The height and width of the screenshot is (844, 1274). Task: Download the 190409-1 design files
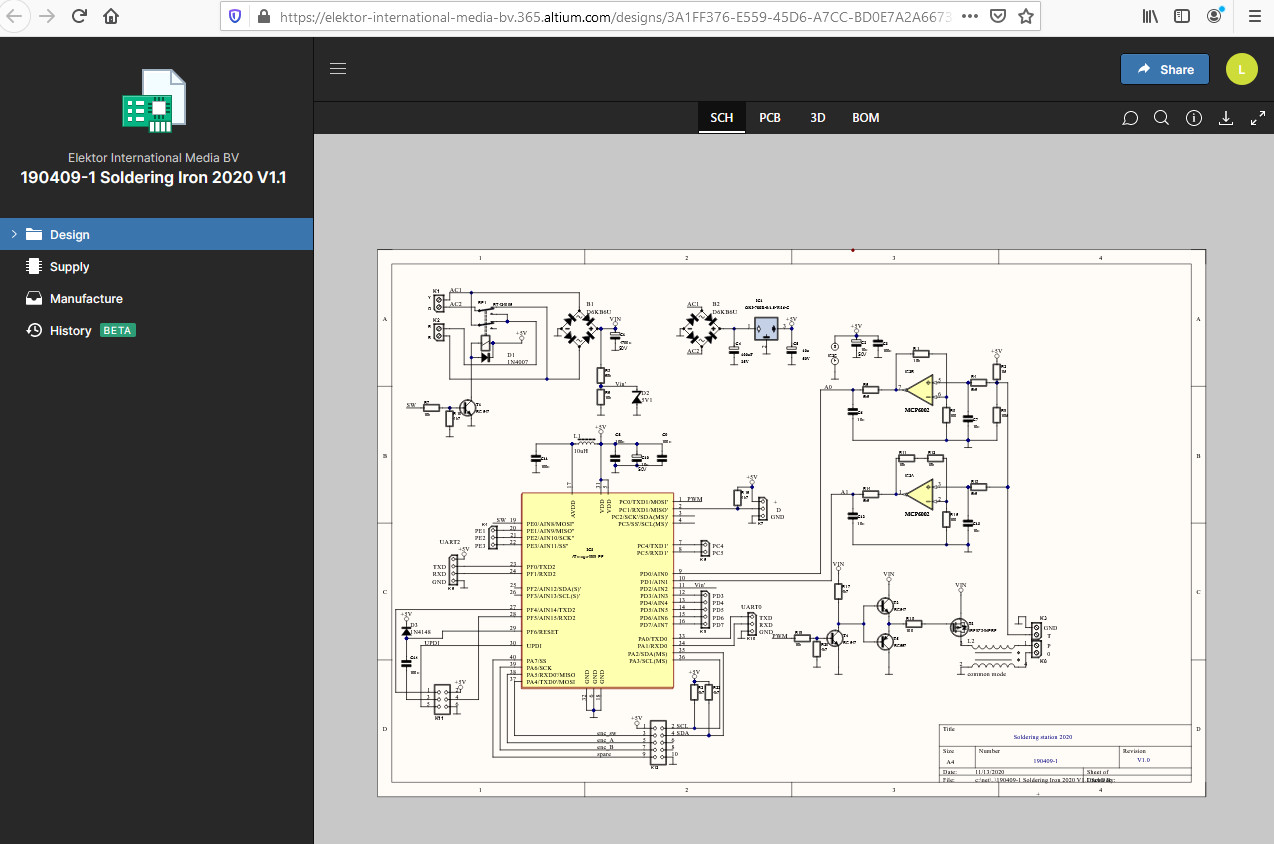tap(1226, 118)
